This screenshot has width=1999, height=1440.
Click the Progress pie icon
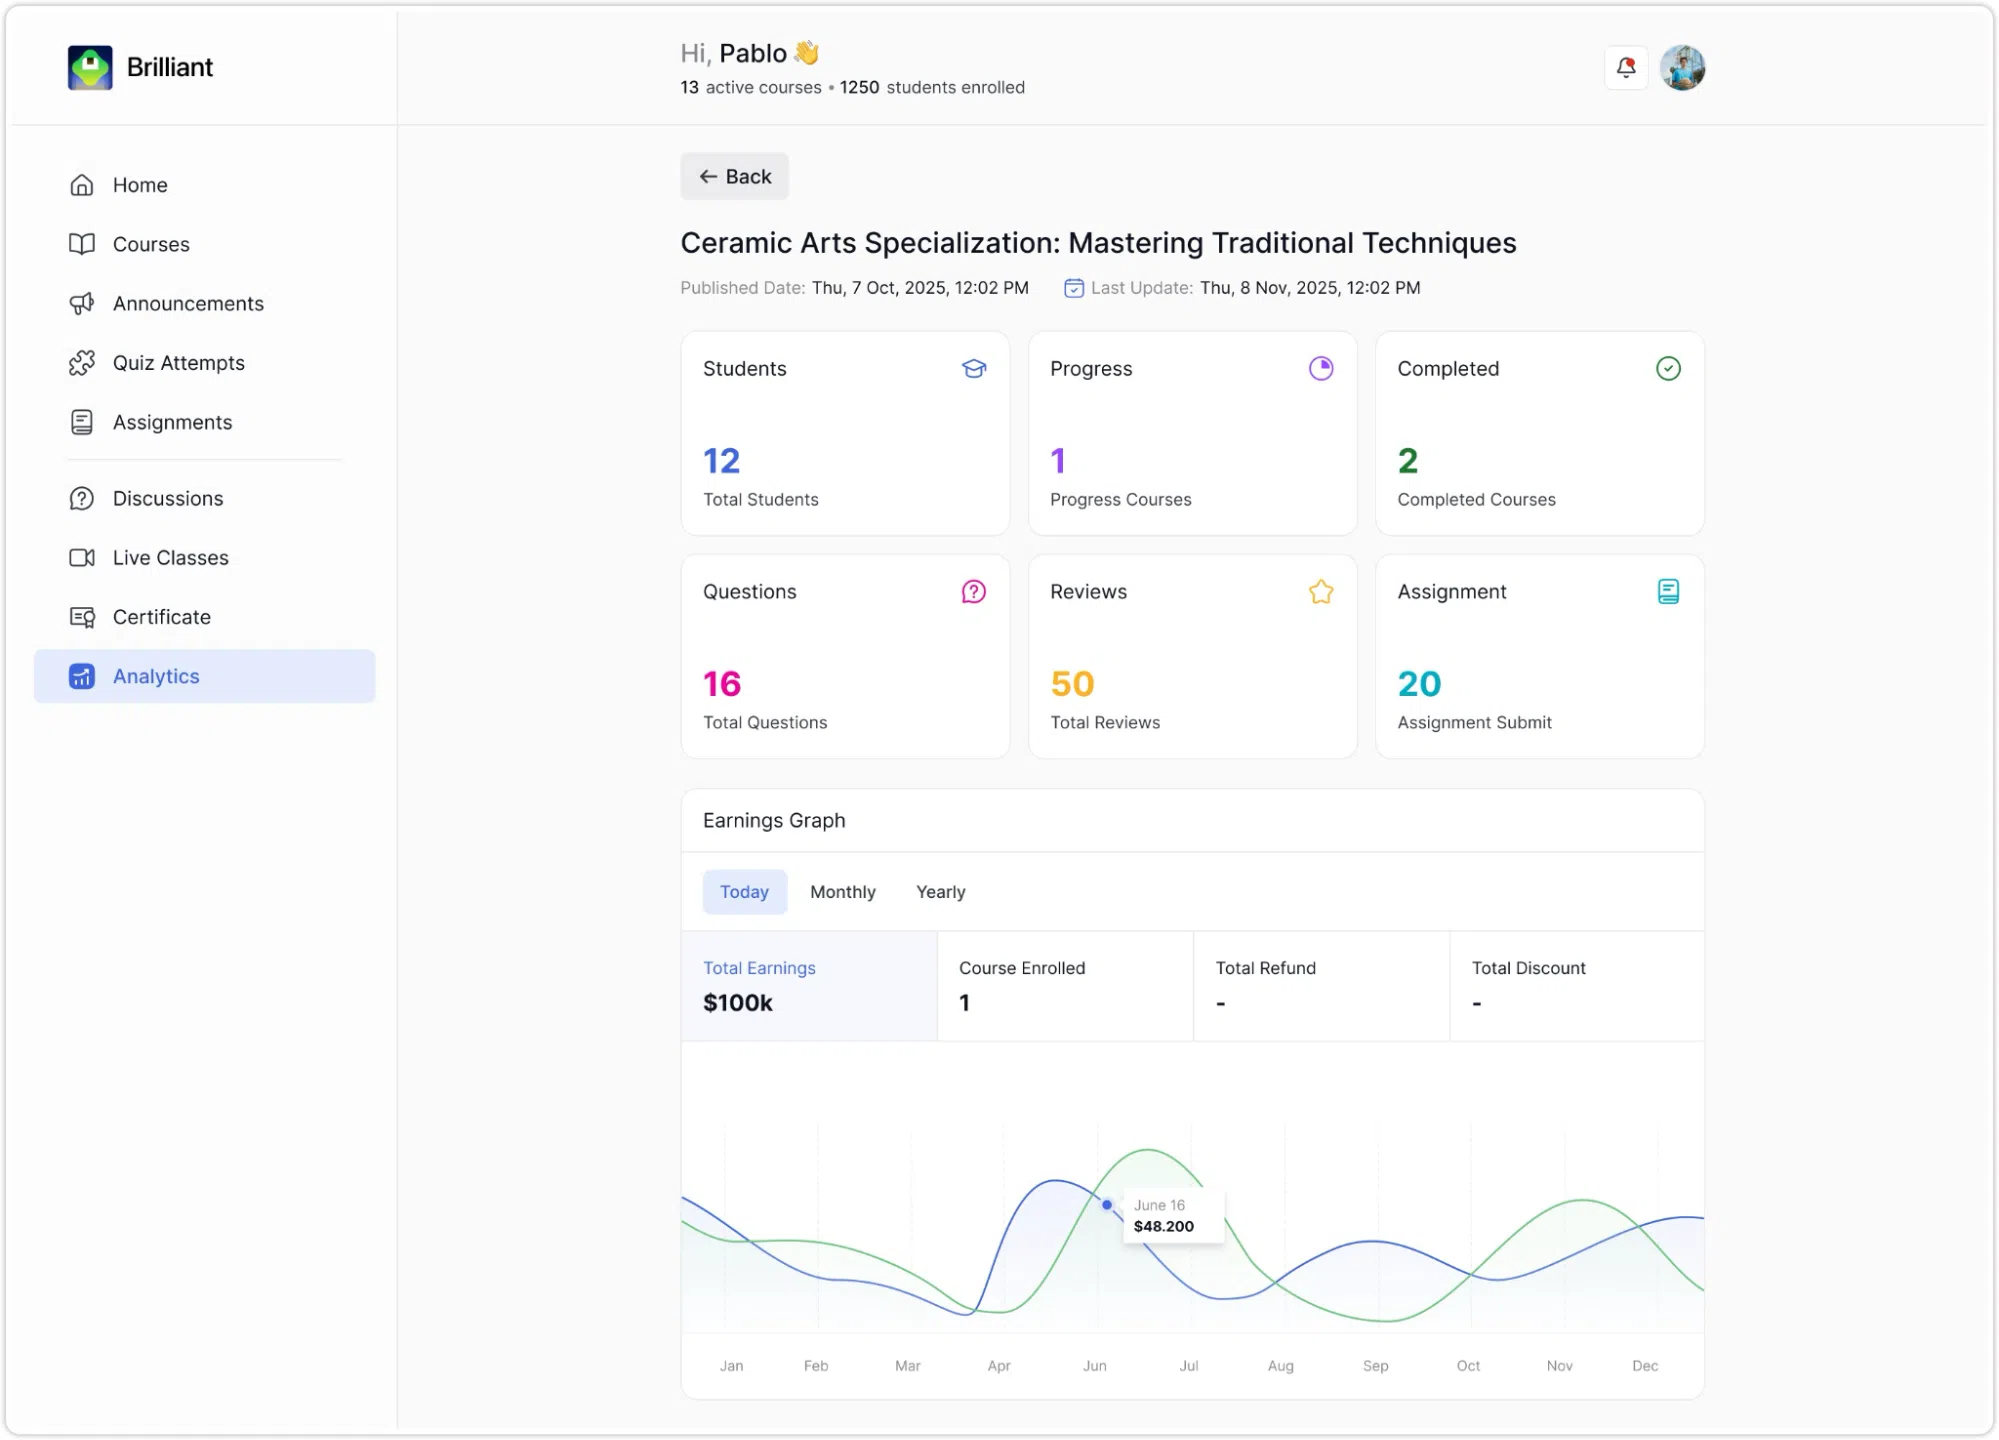(x=1321, y=368)
